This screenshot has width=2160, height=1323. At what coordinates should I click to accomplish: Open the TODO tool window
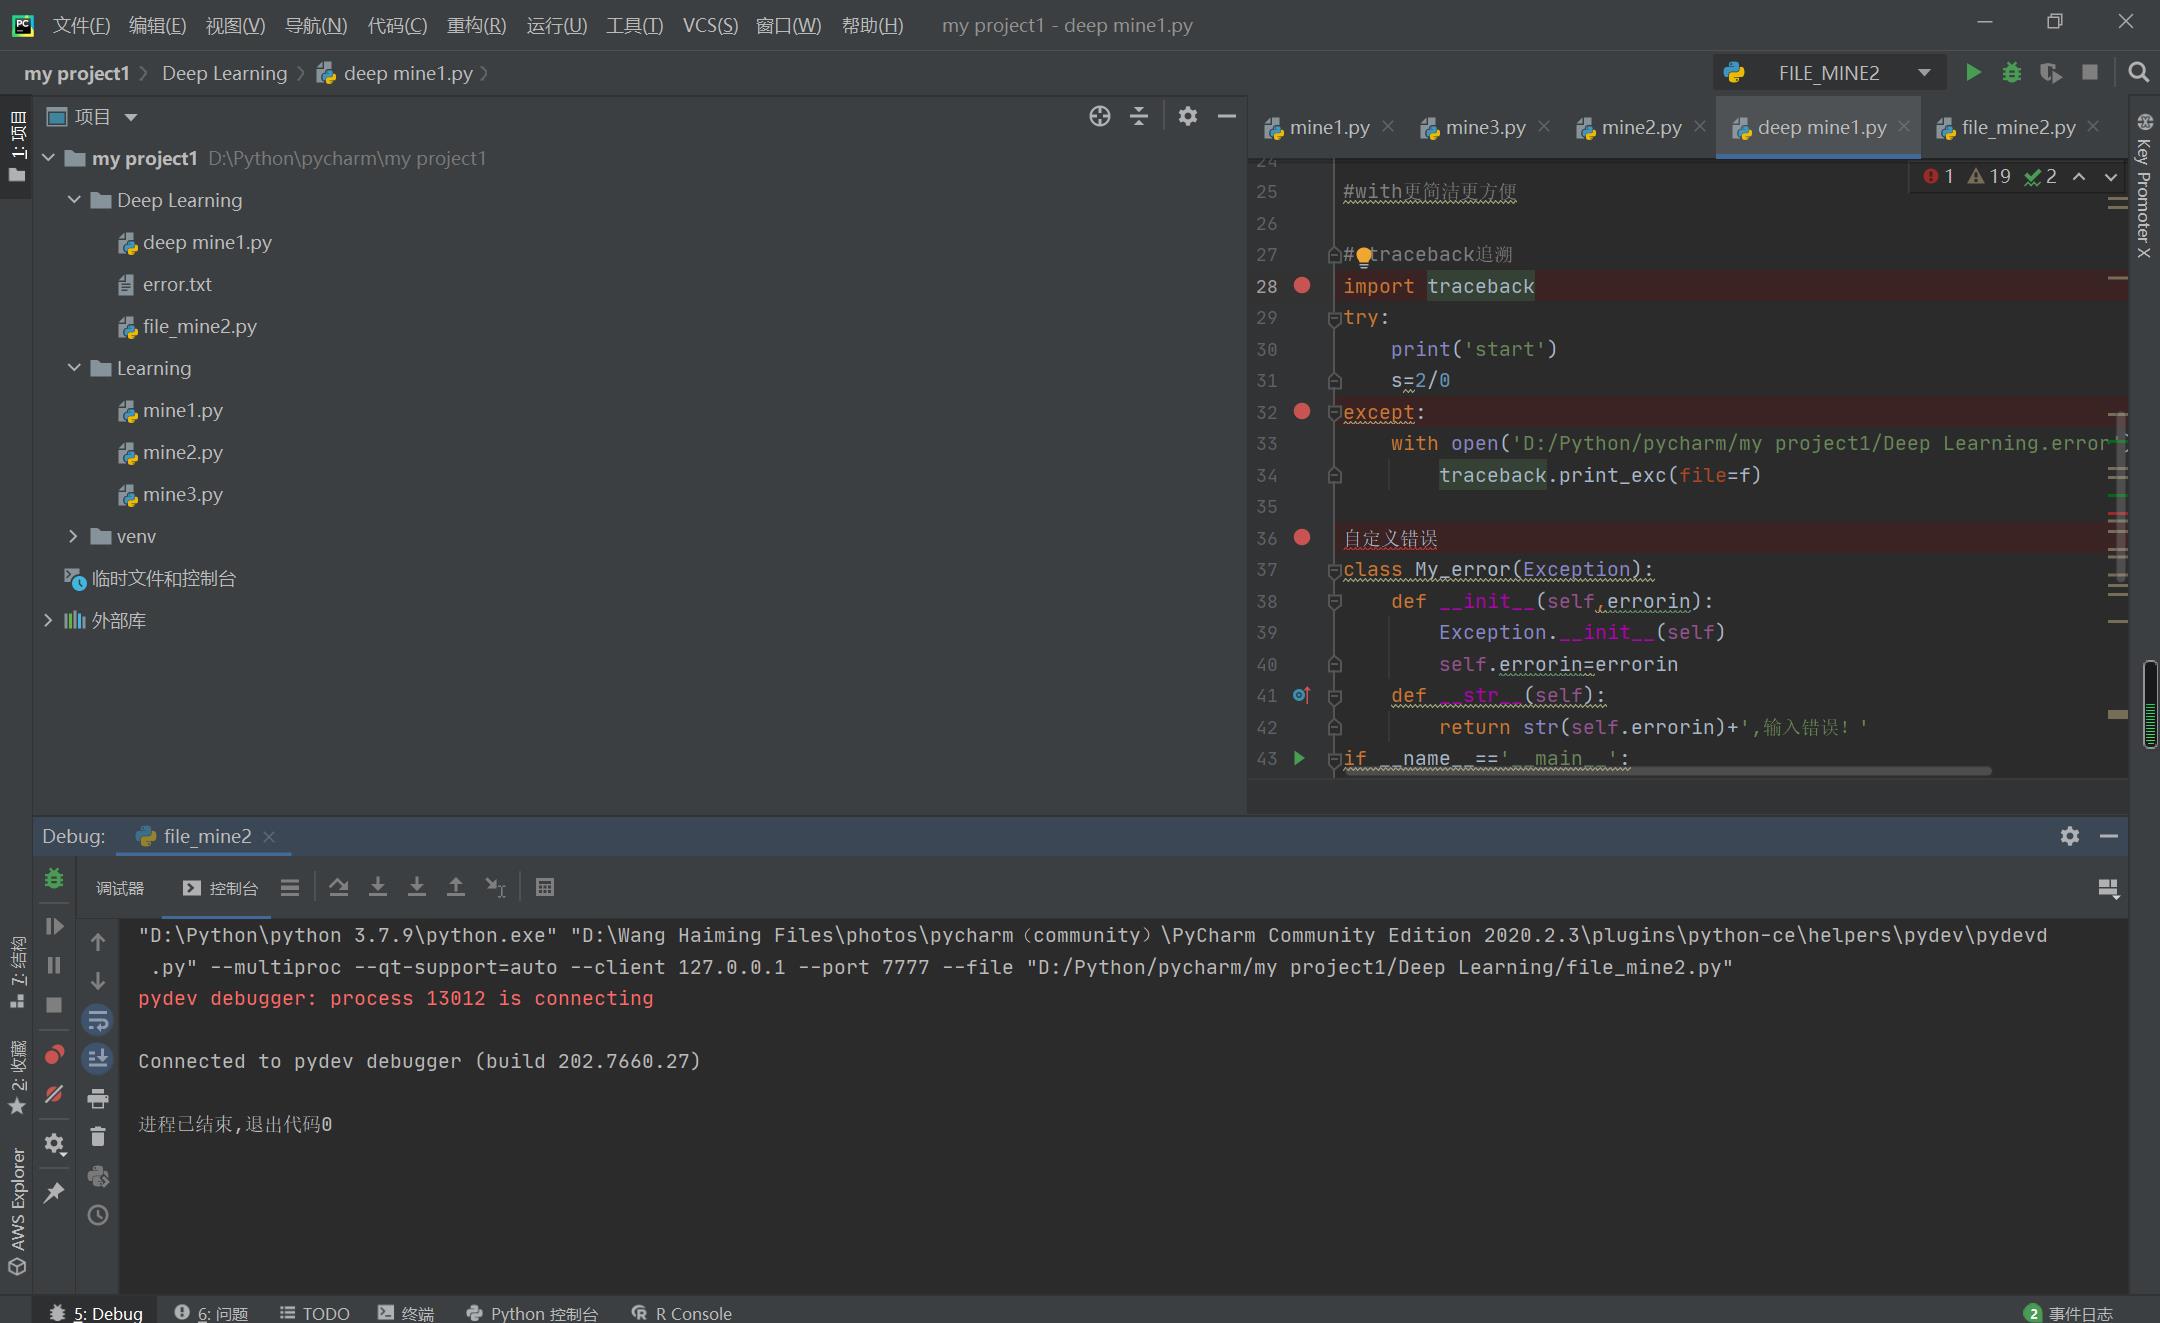[x=314, y=1313]
